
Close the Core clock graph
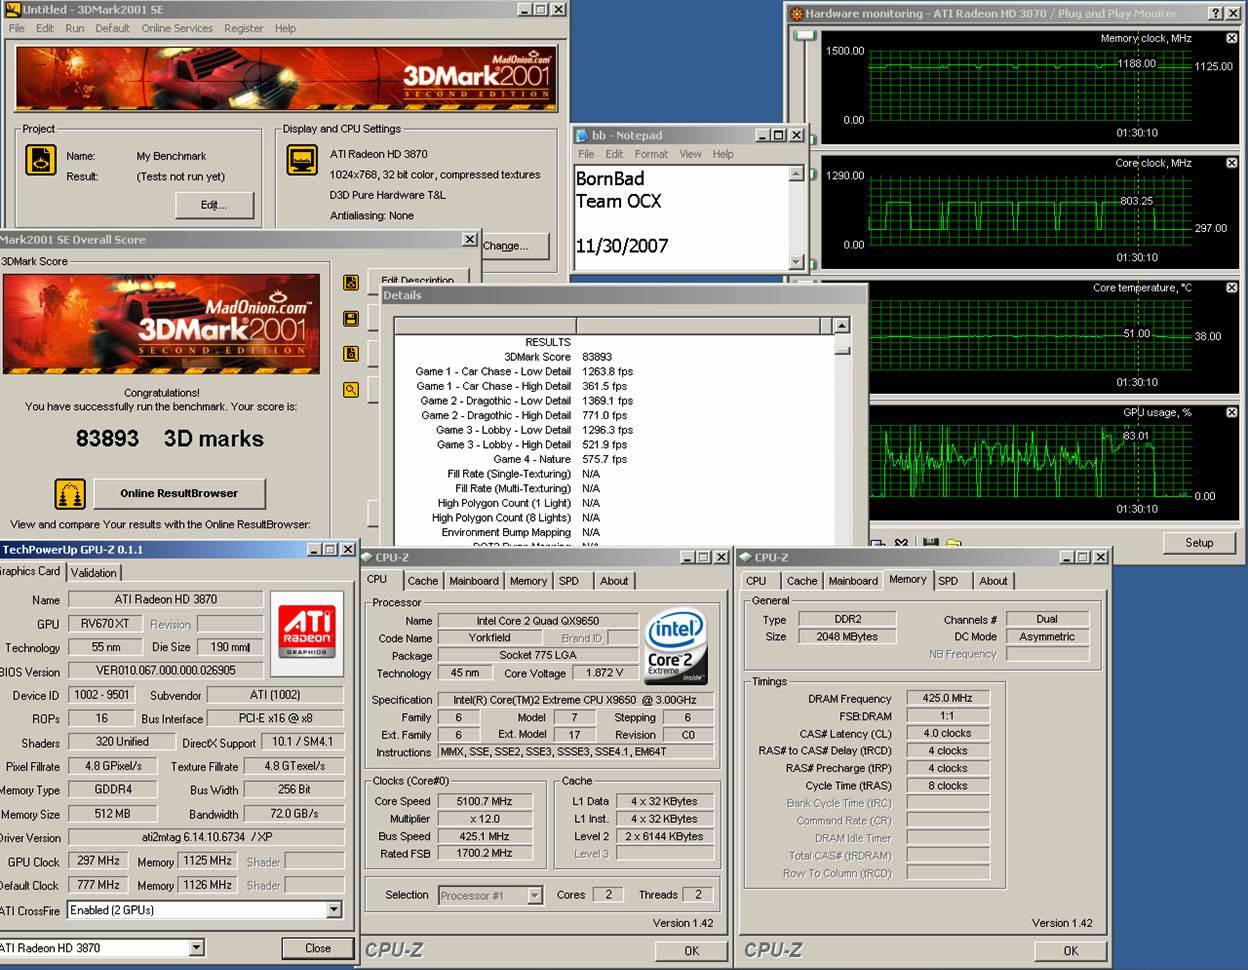[1232, 163]
